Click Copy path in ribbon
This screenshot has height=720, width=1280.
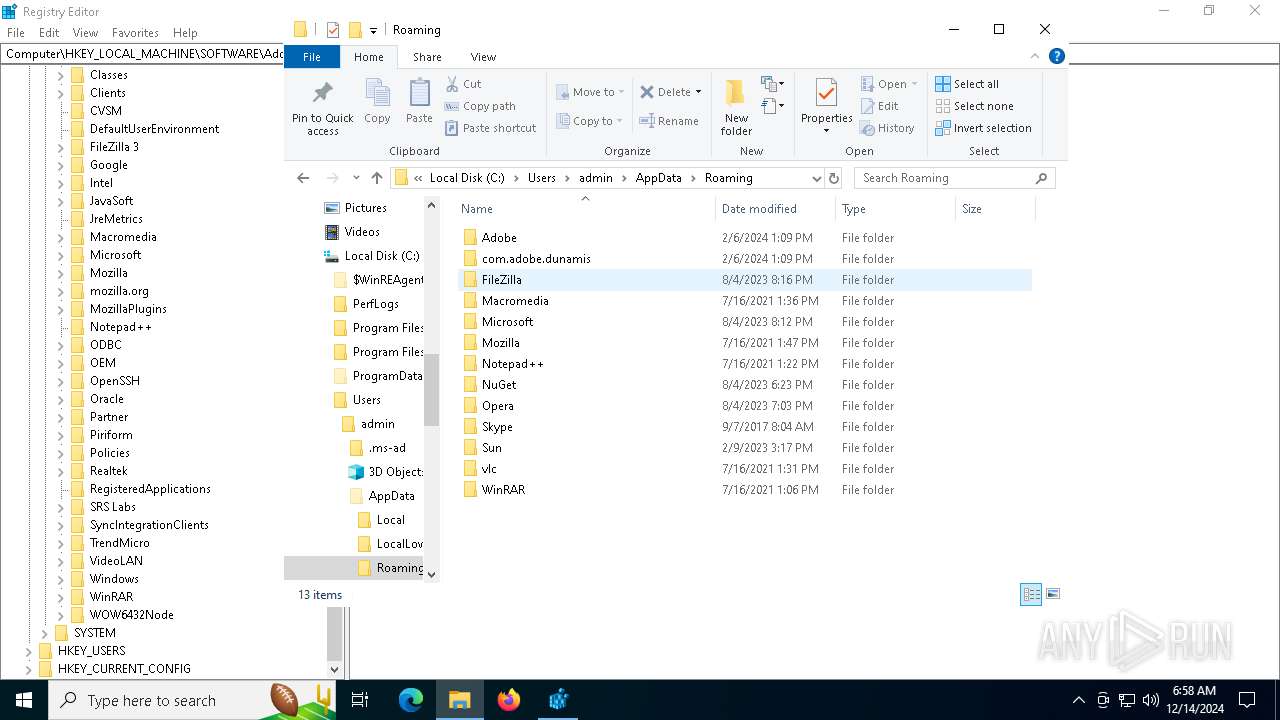coord(481,106)
